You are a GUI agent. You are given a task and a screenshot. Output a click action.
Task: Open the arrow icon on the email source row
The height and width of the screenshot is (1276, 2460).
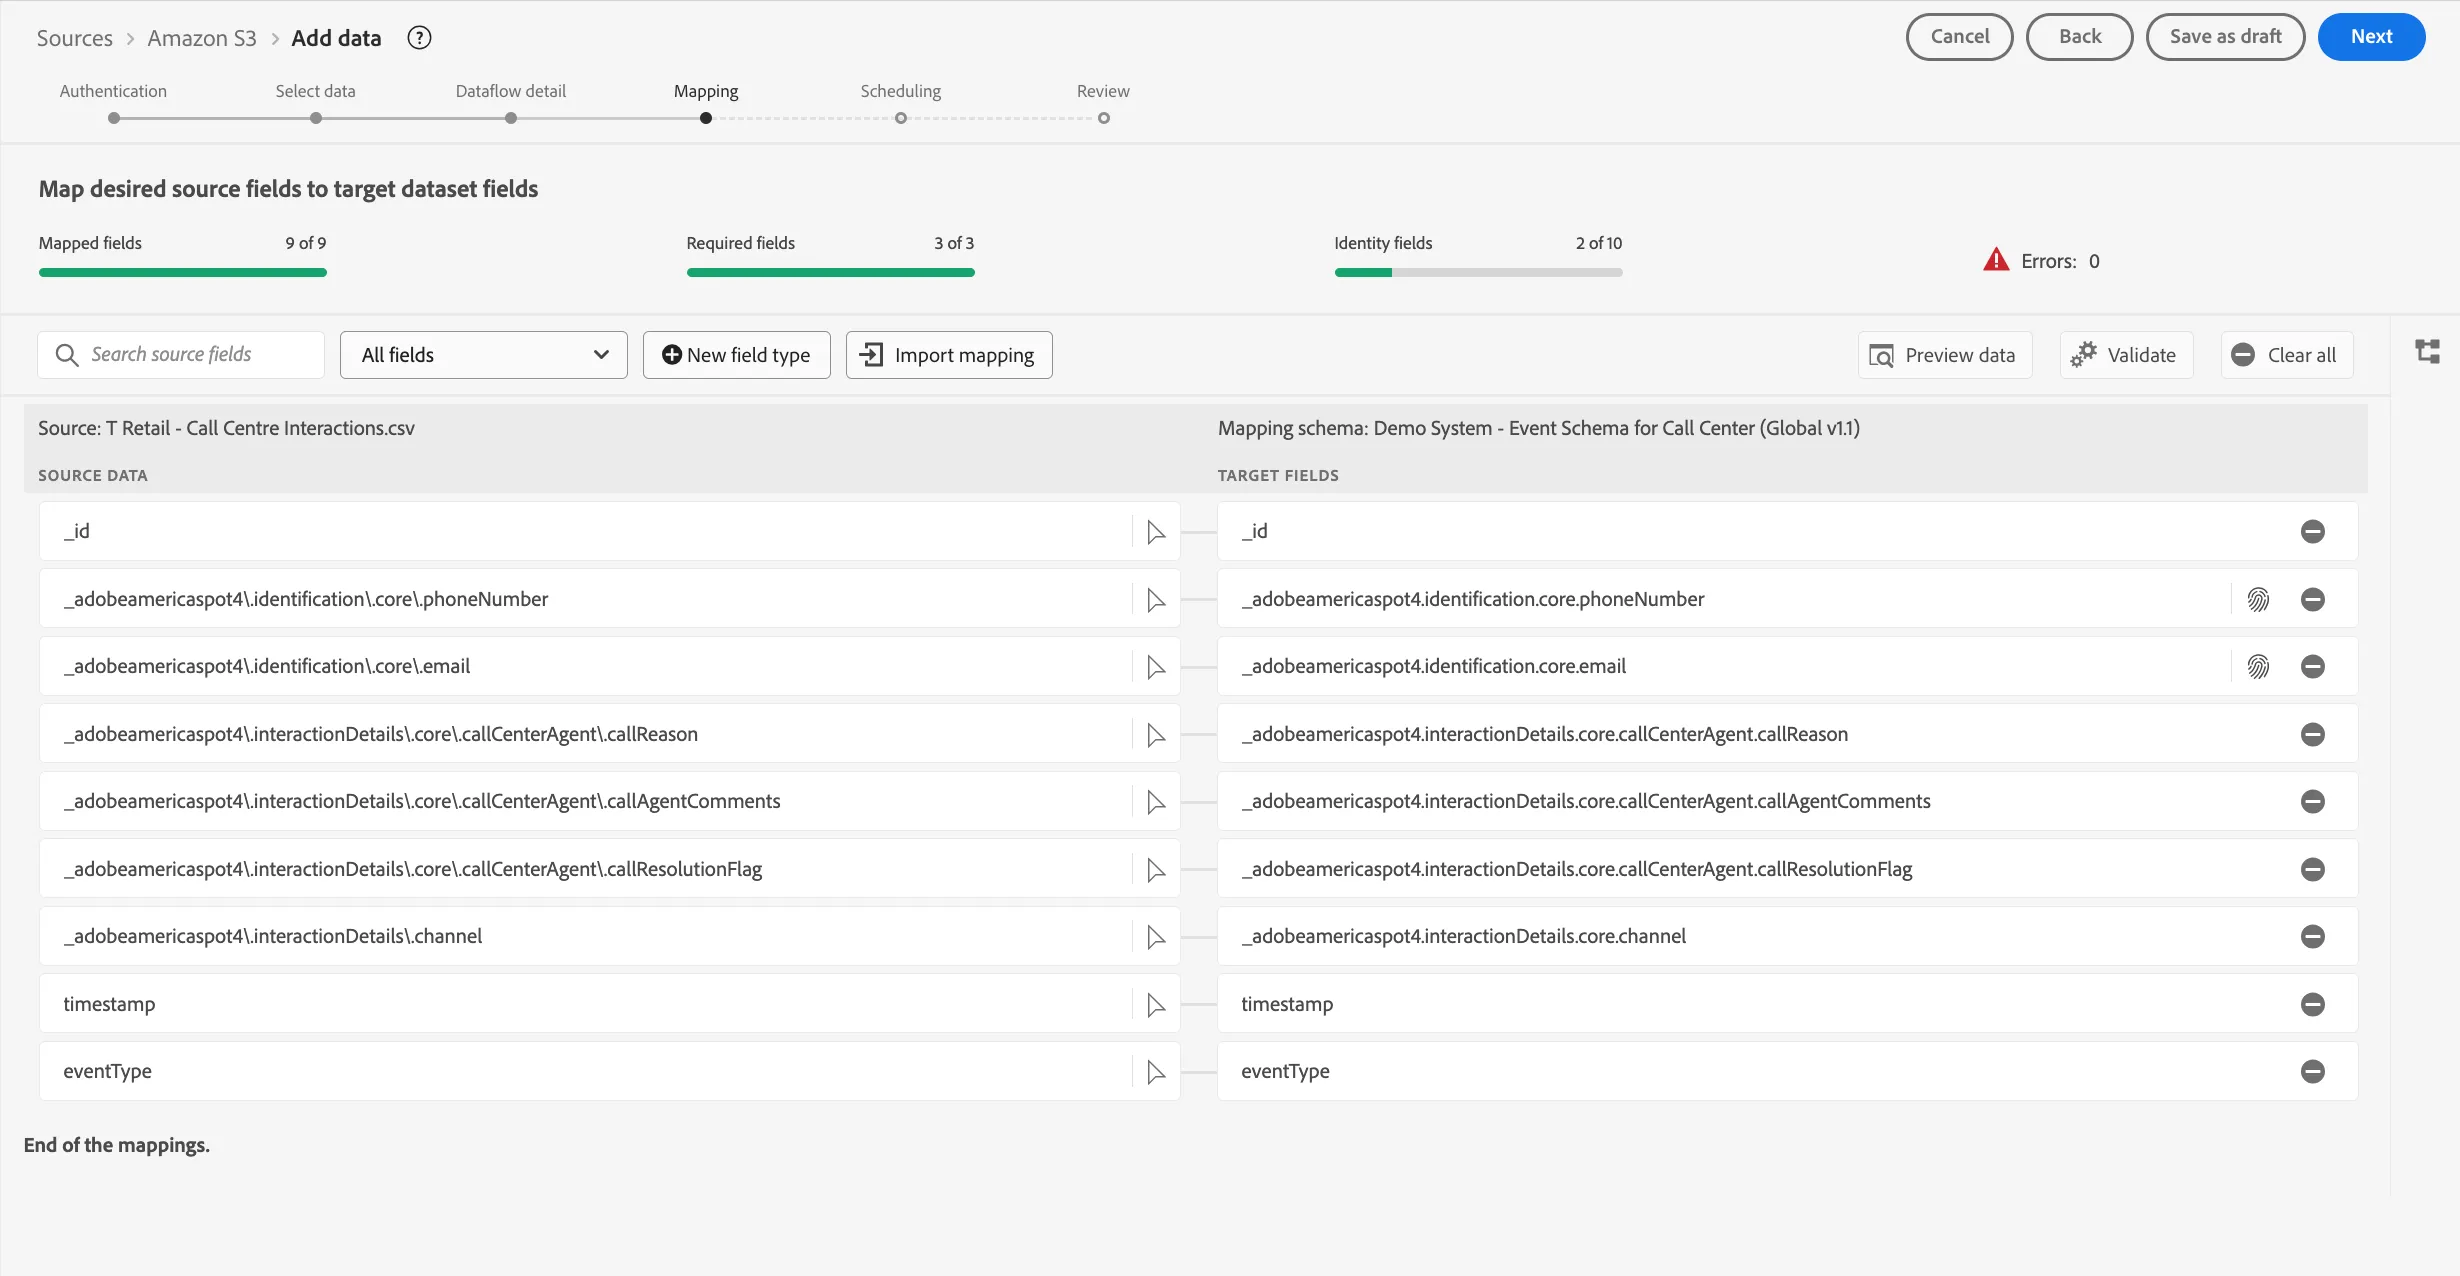(1156, 666)
